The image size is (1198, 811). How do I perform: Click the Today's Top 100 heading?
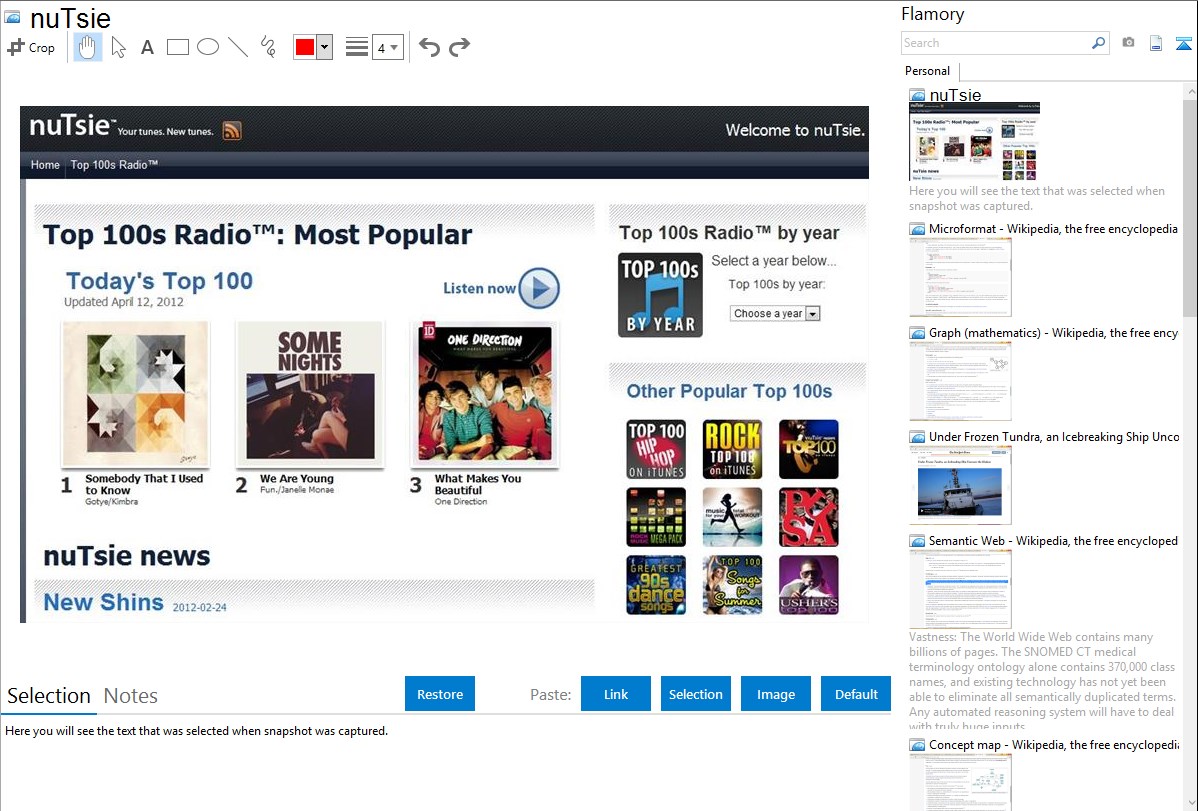point(159,281)
